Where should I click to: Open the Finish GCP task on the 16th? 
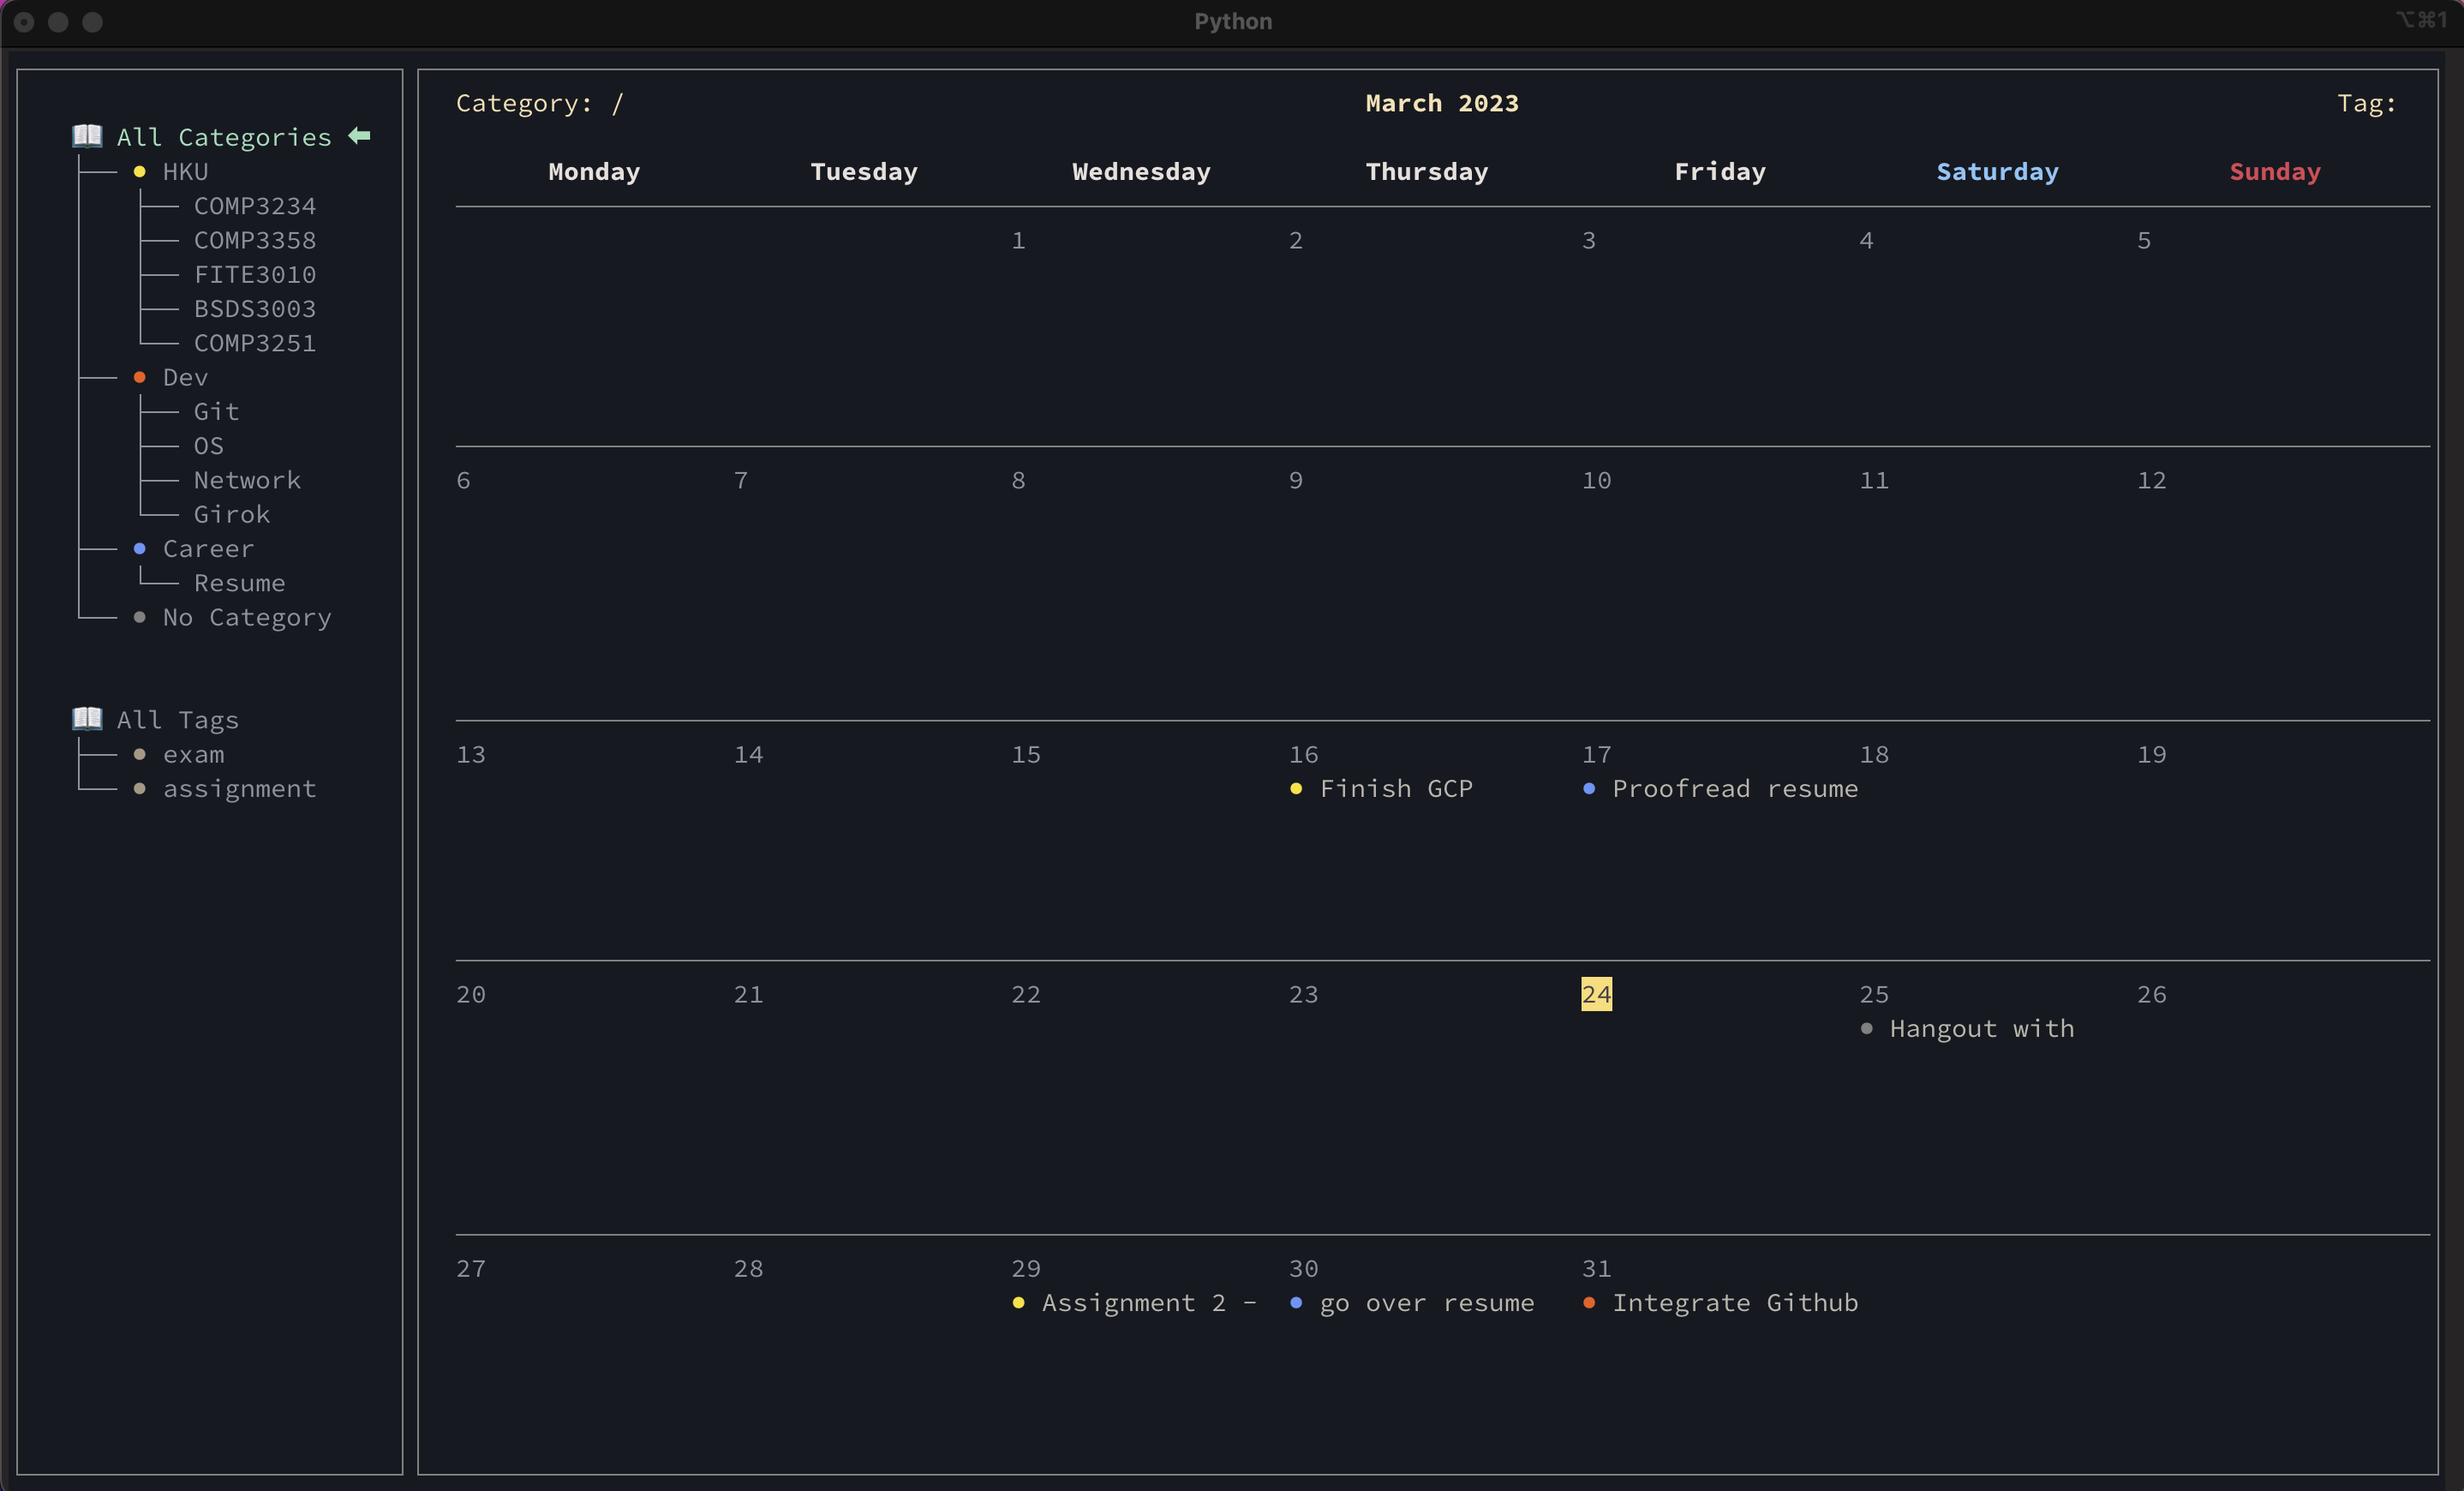pyautogui.click(x=1395, y=789)
